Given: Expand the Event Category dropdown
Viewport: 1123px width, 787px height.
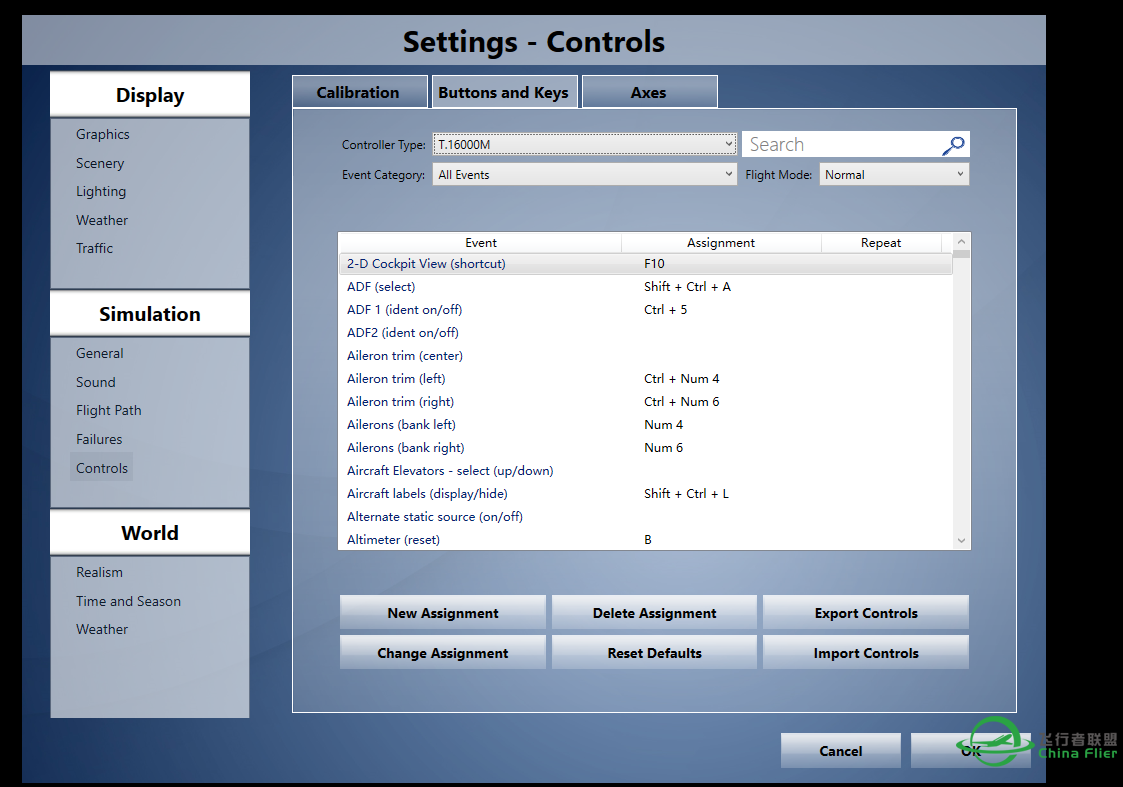Looking at the screenshot, I should pyautogui.click(x=585, y=175).
